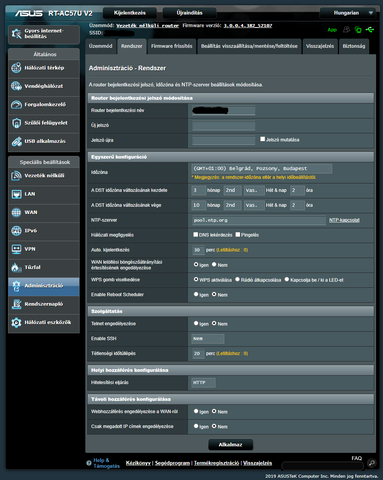Open the Hungarian language dropdown
This screenshot has width=383, height=480.
pos(347,13)
